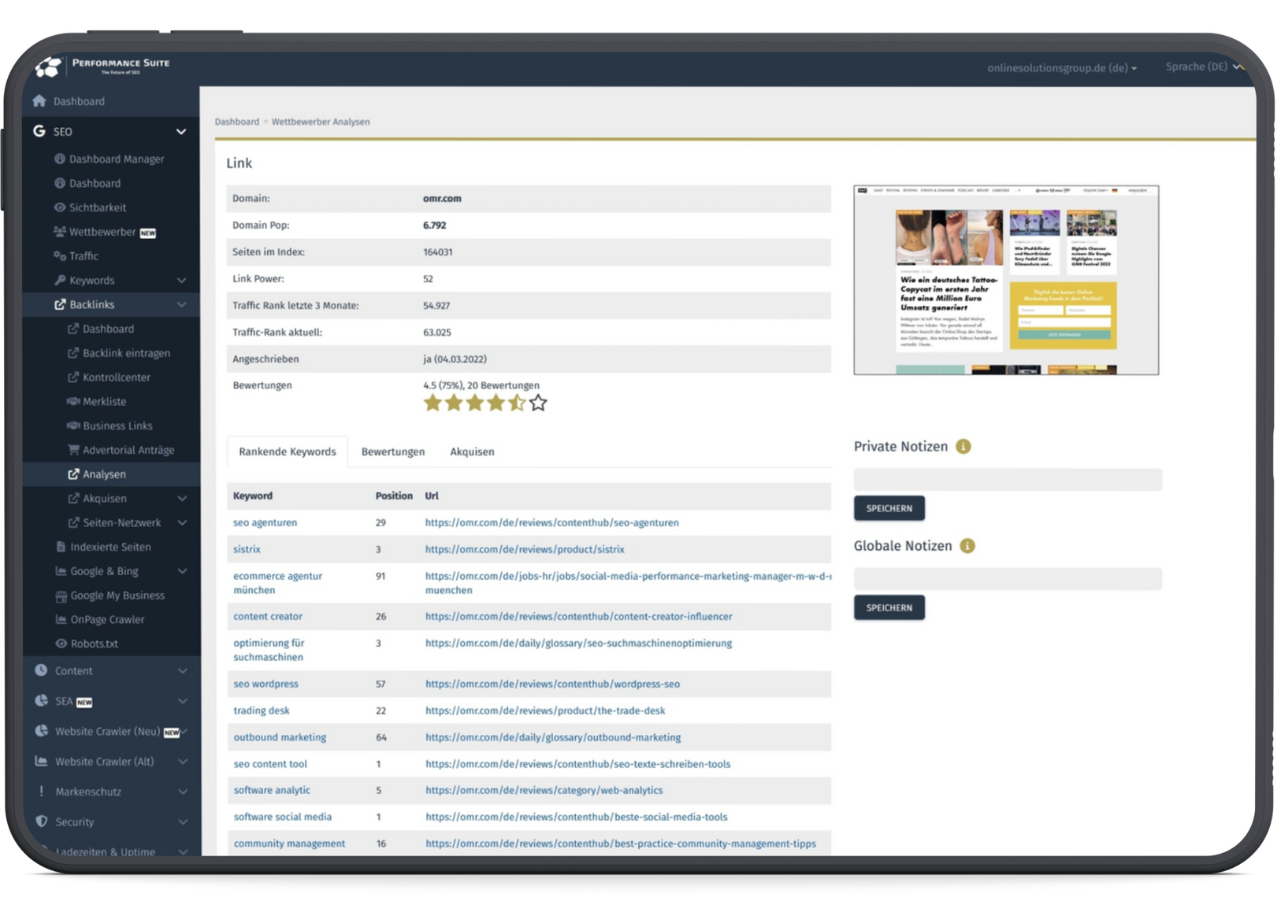Click the Analysen icon in sidebar
The image size is (1280, 924).
click(x=73, y=474)
